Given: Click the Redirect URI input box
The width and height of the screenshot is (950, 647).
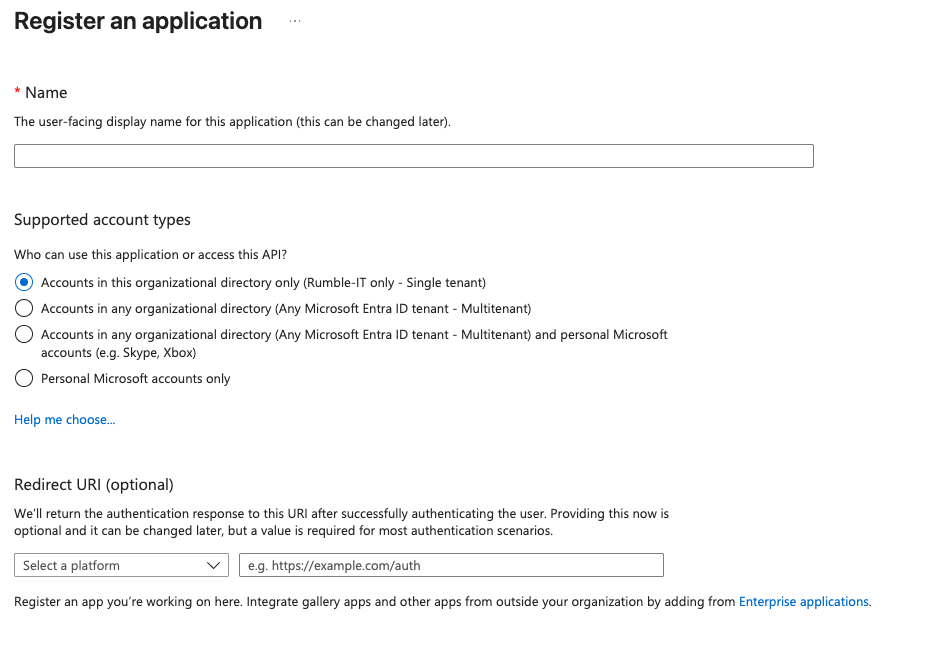Looking at the screenshot, I should pos(452,565).
